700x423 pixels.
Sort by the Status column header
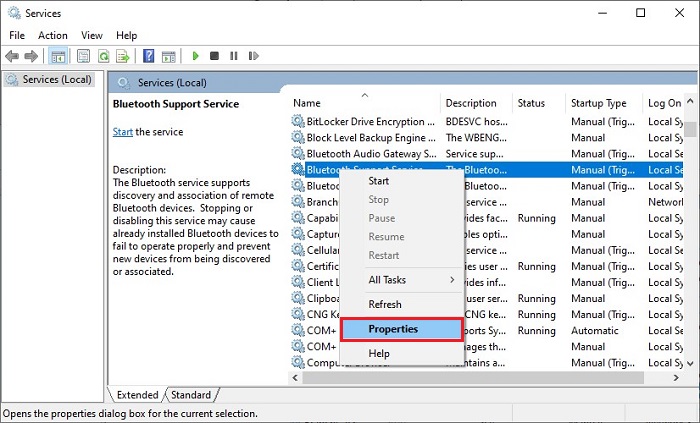(x=538, y=103)
